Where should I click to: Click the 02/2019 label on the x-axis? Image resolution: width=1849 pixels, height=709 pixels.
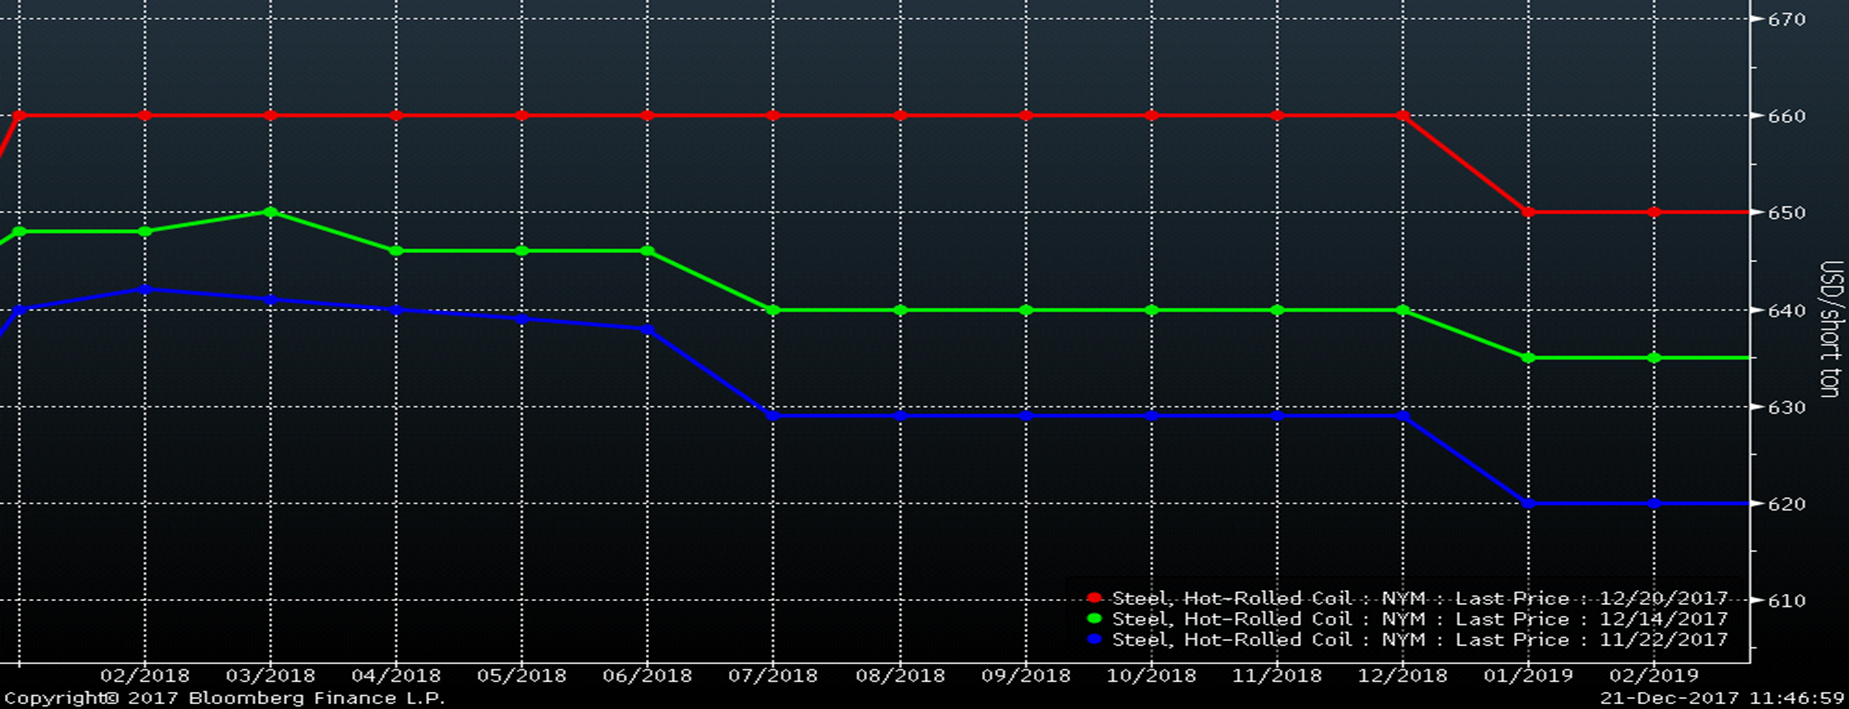[x=1654, y=676]
